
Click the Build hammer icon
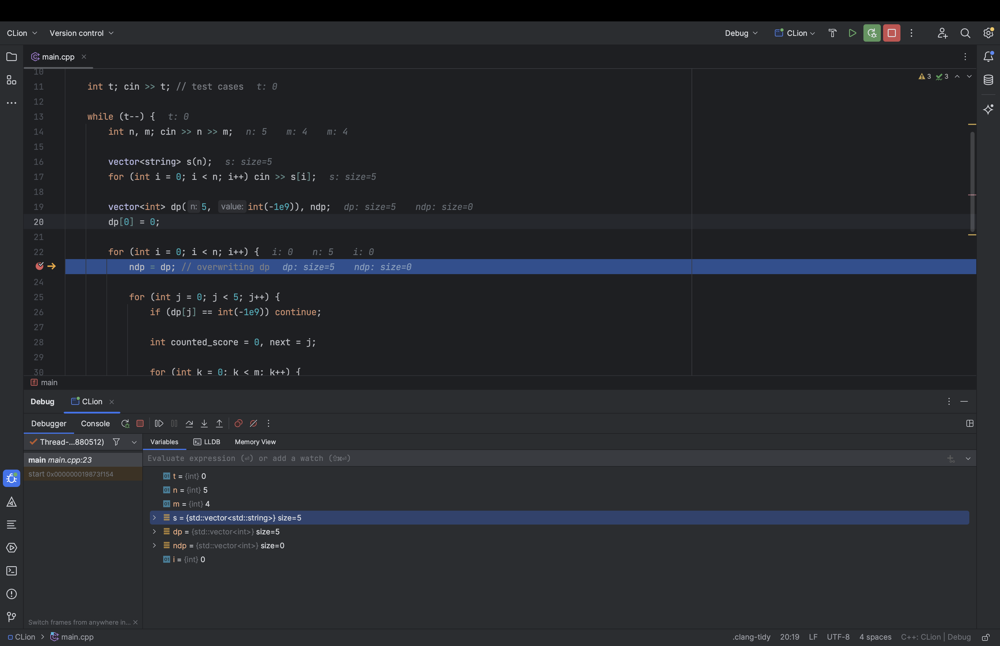point(832,33)
